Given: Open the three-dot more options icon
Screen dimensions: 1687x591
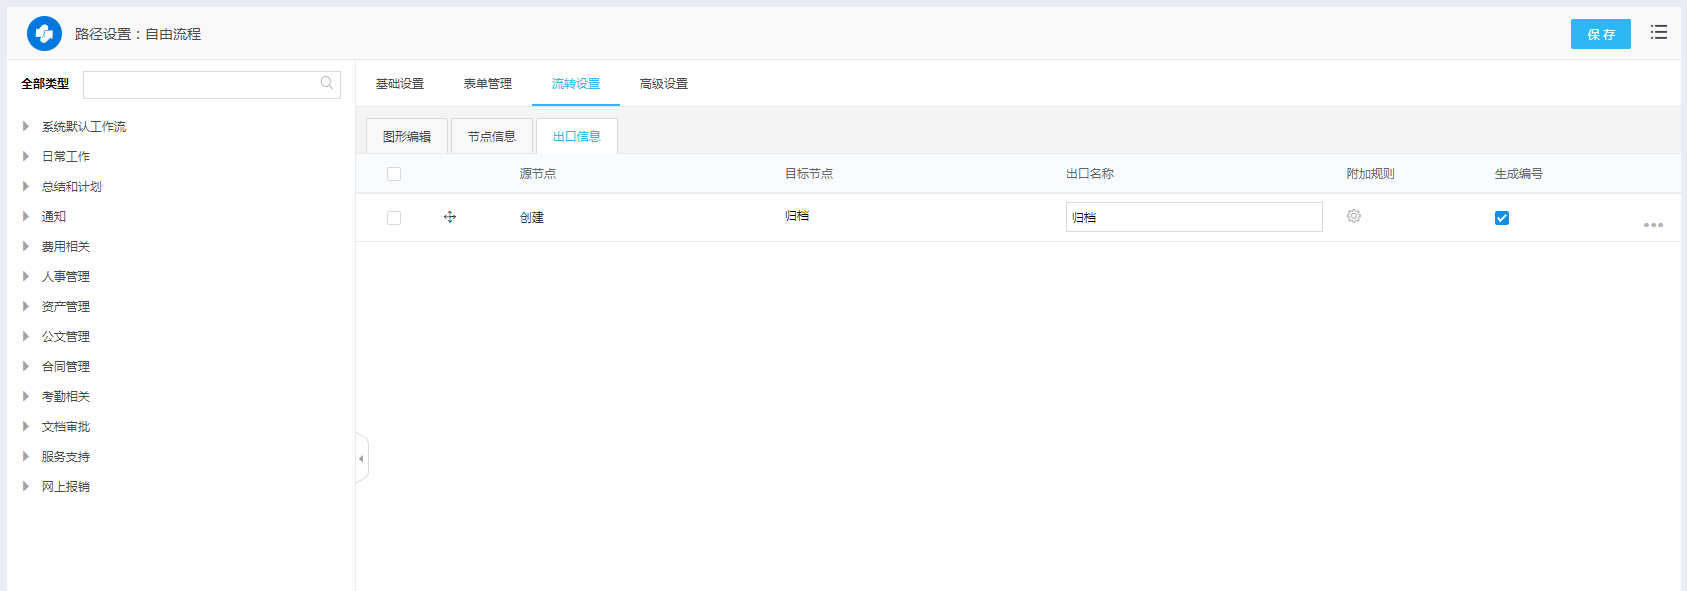Looking at the screenshot, I should [1653, 225].
